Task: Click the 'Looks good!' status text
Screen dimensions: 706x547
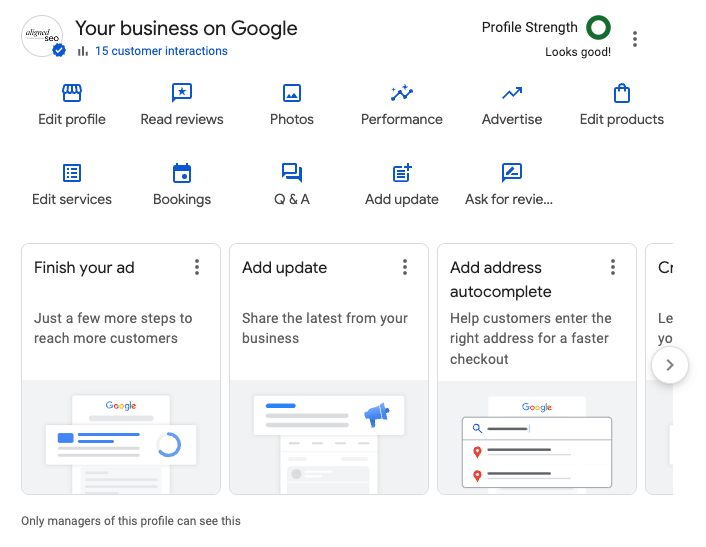Action: [578, 52]
